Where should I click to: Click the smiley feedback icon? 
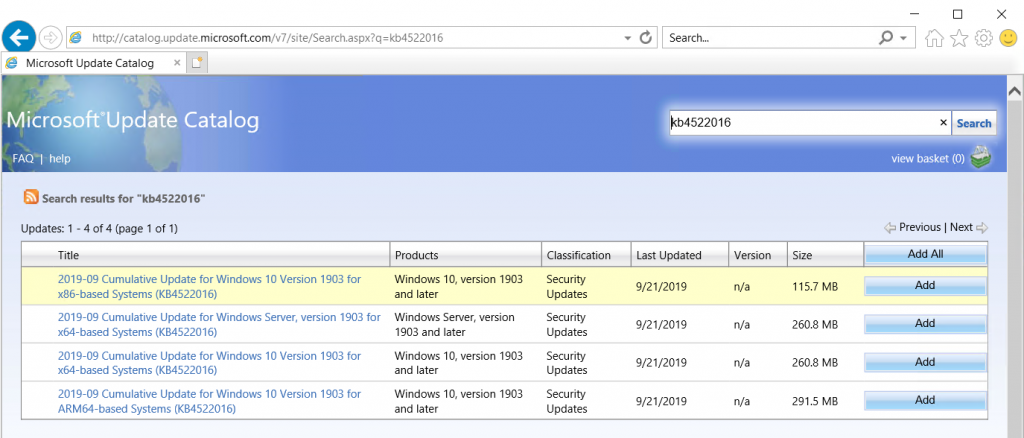[1009, 38]
